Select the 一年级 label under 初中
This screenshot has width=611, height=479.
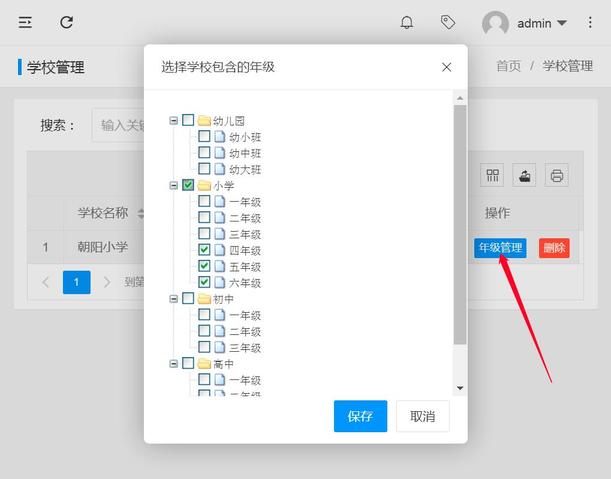coord(245,315)
